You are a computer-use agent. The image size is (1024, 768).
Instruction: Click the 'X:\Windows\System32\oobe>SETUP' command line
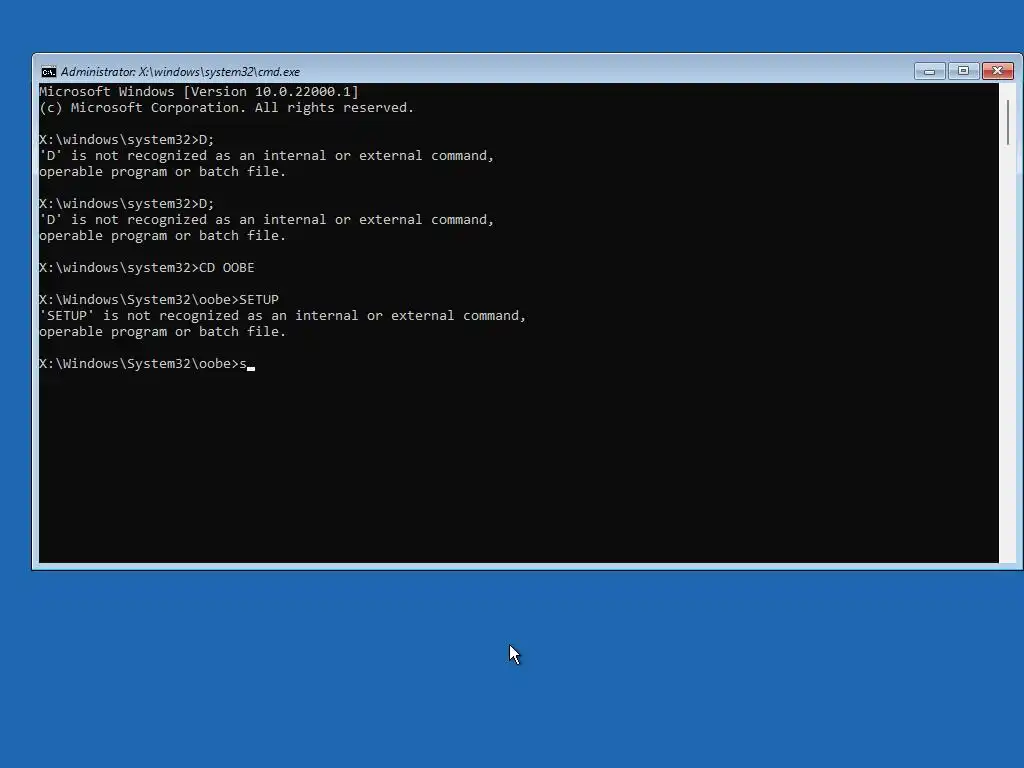point(159,300)
